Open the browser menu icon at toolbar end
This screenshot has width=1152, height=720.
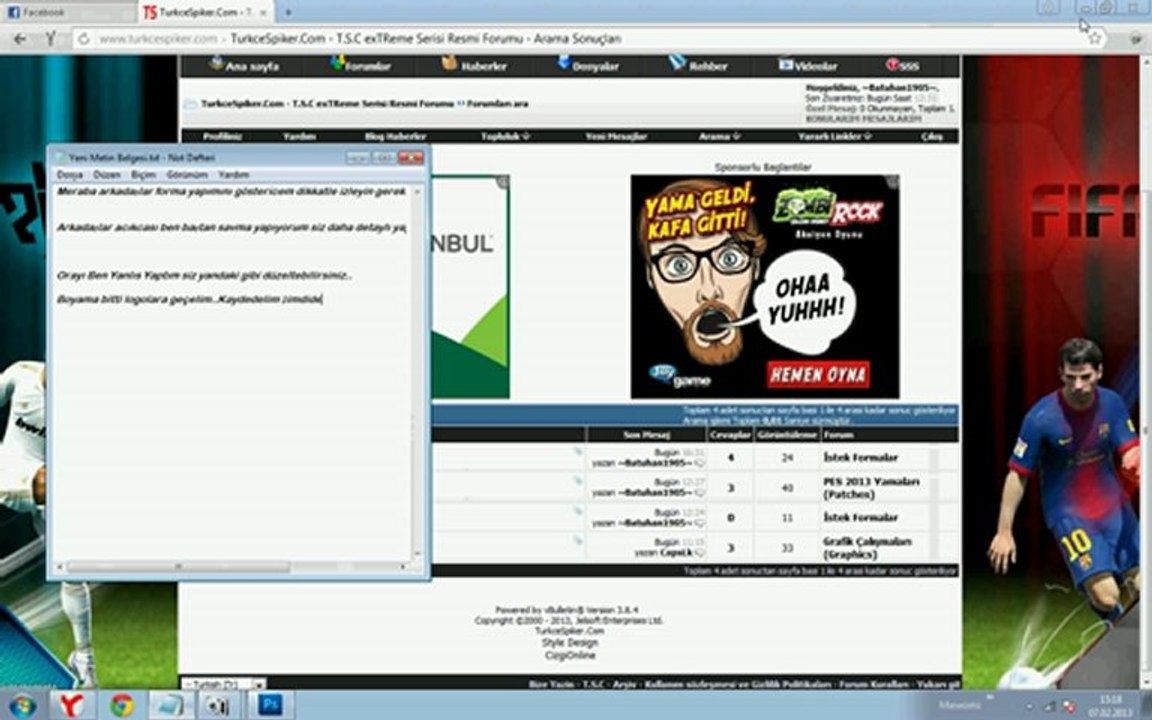(1136, 38)
